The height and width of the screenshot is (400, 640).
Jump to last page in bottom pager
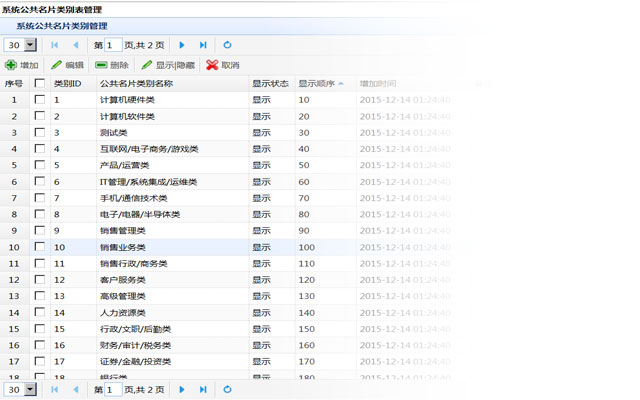(x=204, y=389)
